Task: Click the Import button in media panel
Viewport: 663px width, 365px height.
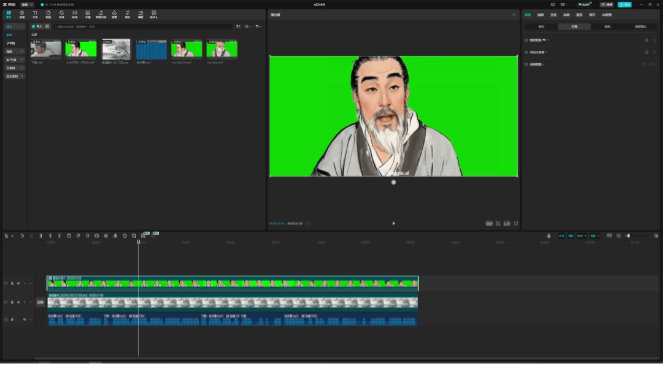Action: 40,26
